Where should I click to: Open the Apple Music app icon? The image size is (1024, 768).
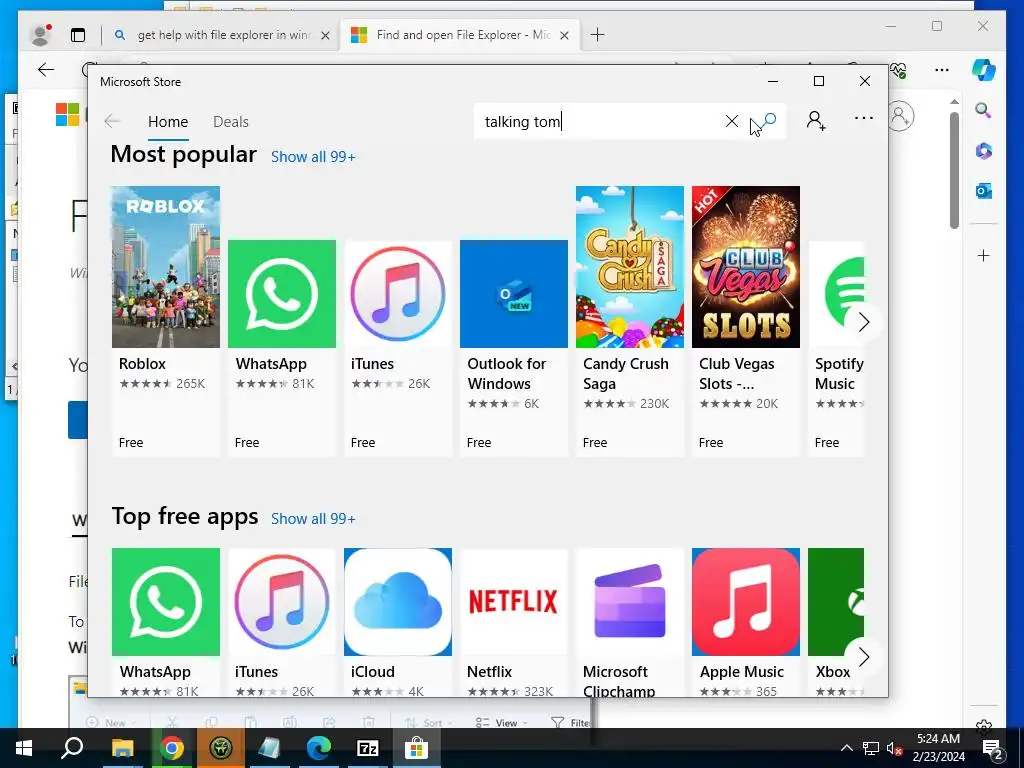click(746, 601)
